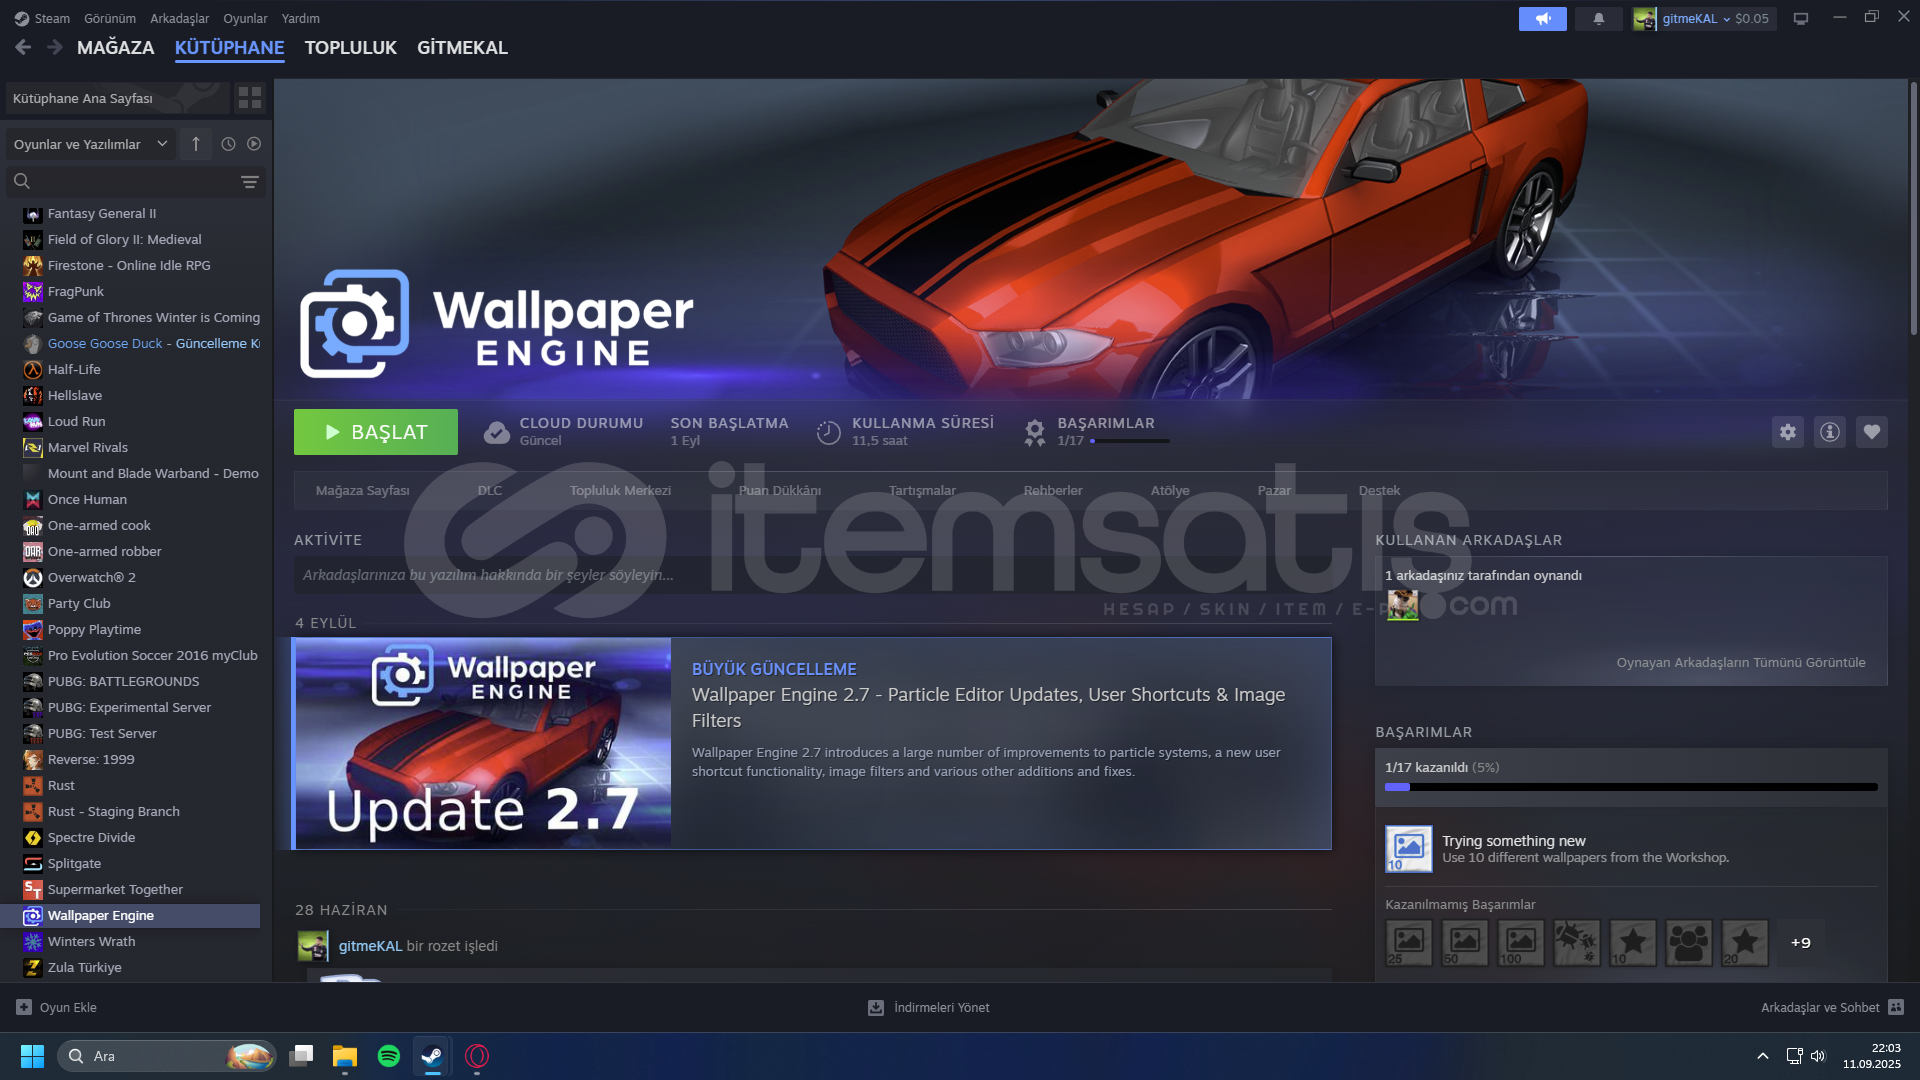This screenshot has width=1920, height=1080.
Task: View locked 100 wallpapers achievement icon
Action: [x=1521, y=943]
